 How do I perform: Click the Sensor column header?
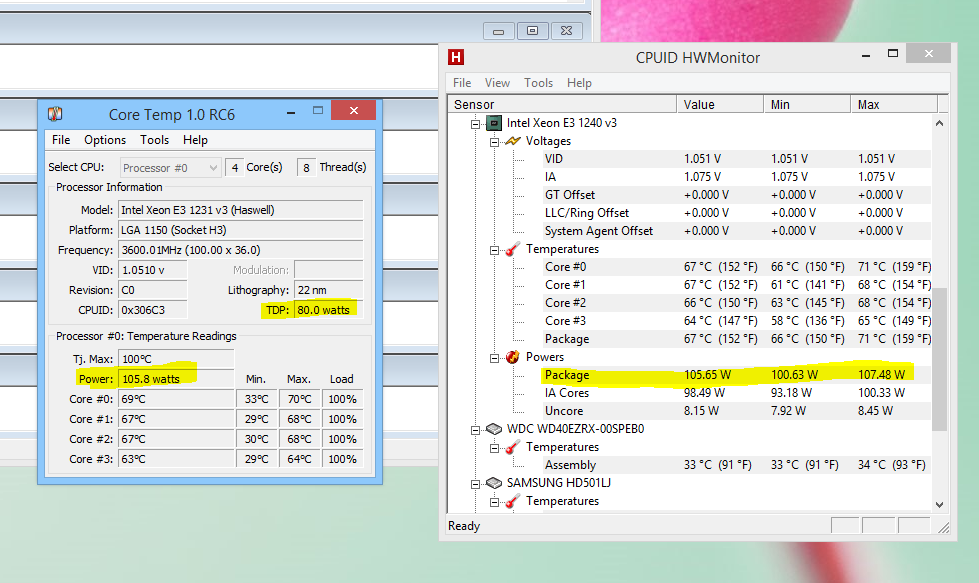pyautogui.click(x=563, y=104)
